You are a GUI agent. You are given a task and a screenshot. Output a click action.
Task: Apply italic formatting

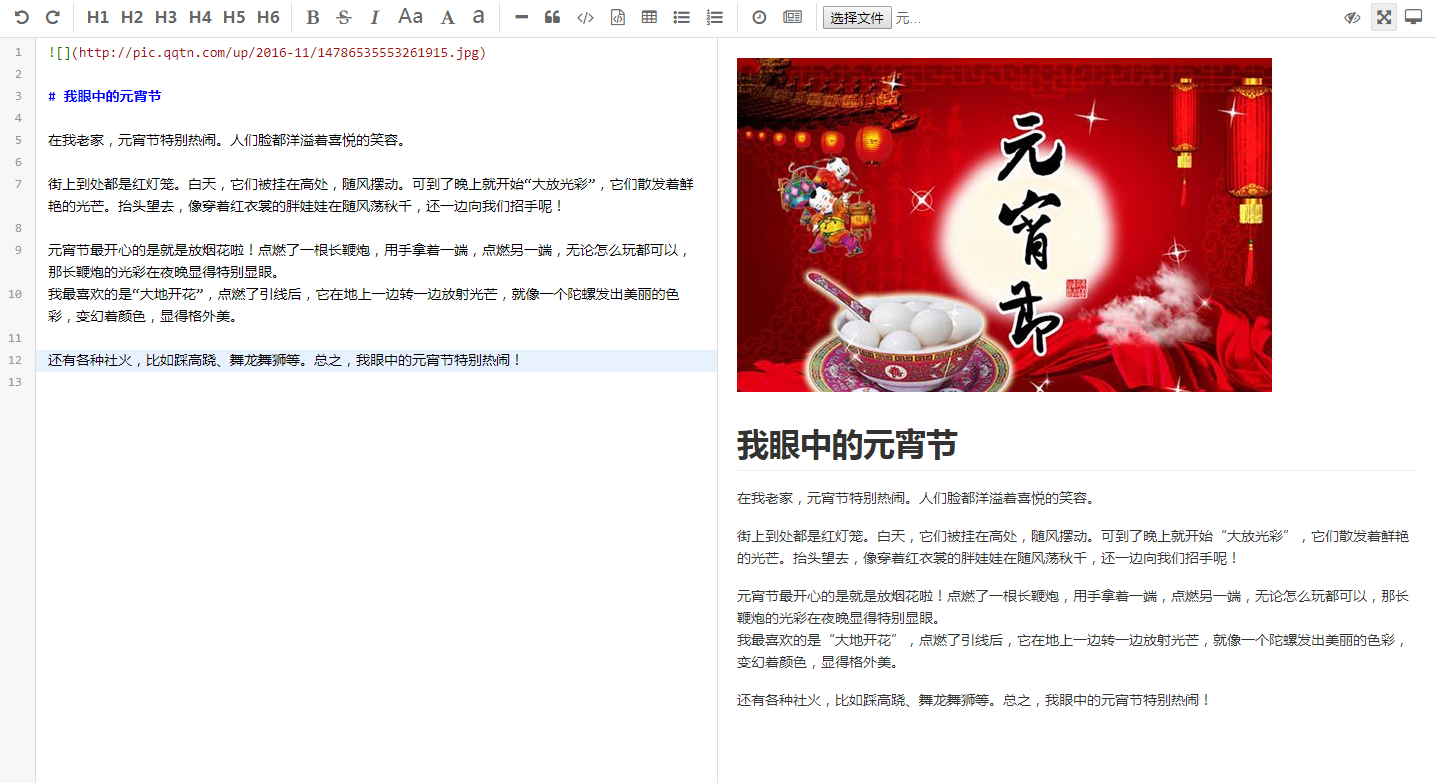pyautogui.click(x=375, y=17)
